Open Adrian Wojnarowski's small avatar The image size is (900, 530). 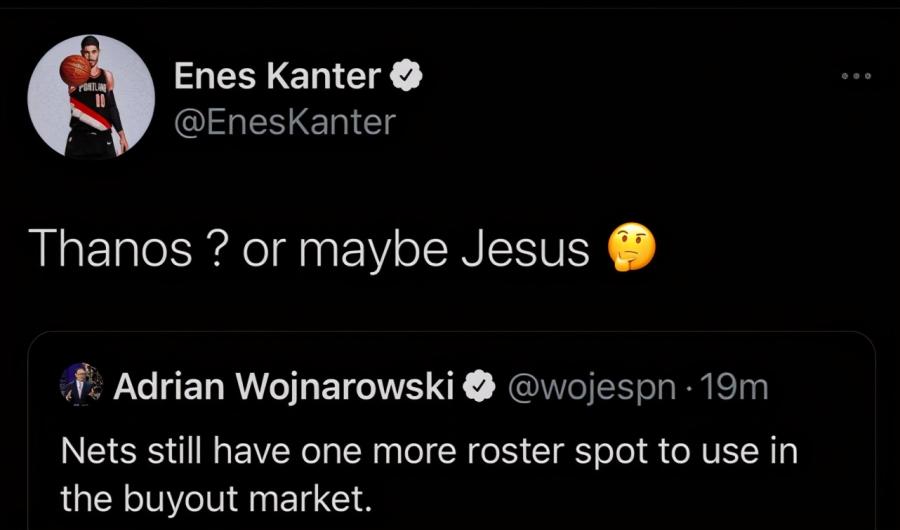(x=81, y=385)
